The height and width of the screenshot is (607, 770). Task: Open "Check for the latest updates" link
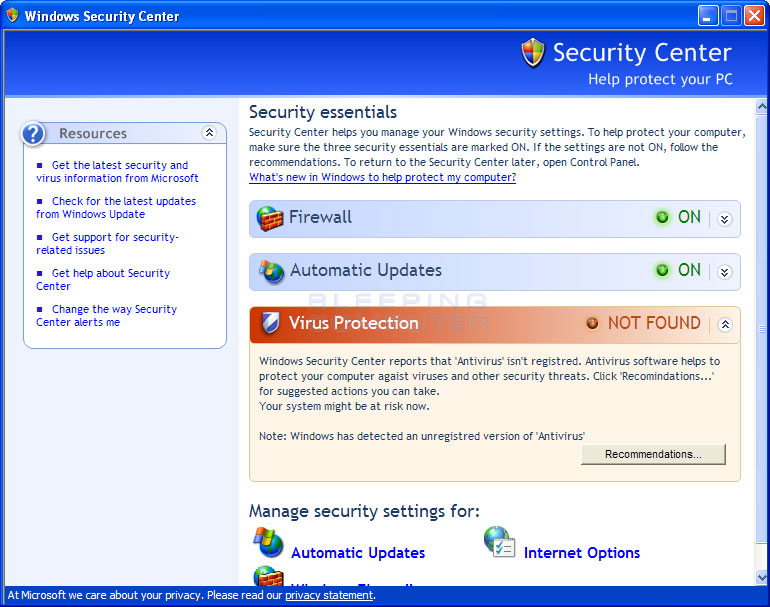click(x=116, y=208)
